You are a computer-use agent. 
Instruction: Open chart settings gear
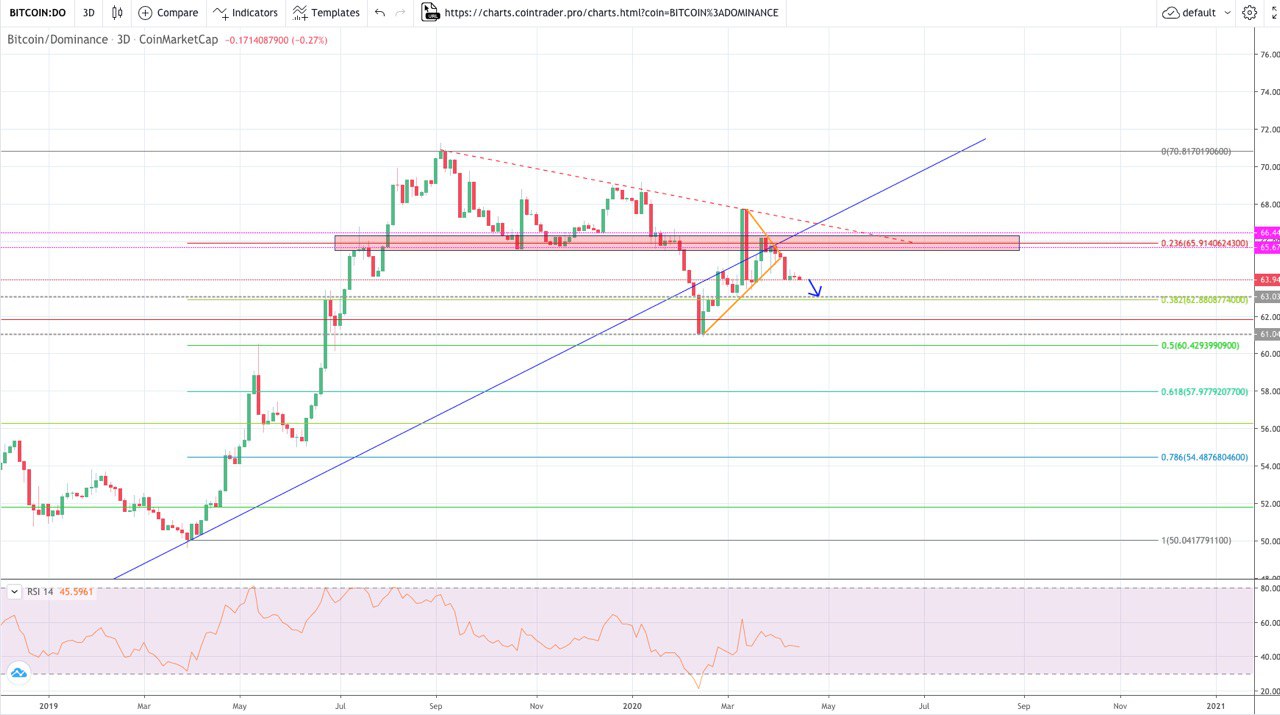(x=1249, y=13)
